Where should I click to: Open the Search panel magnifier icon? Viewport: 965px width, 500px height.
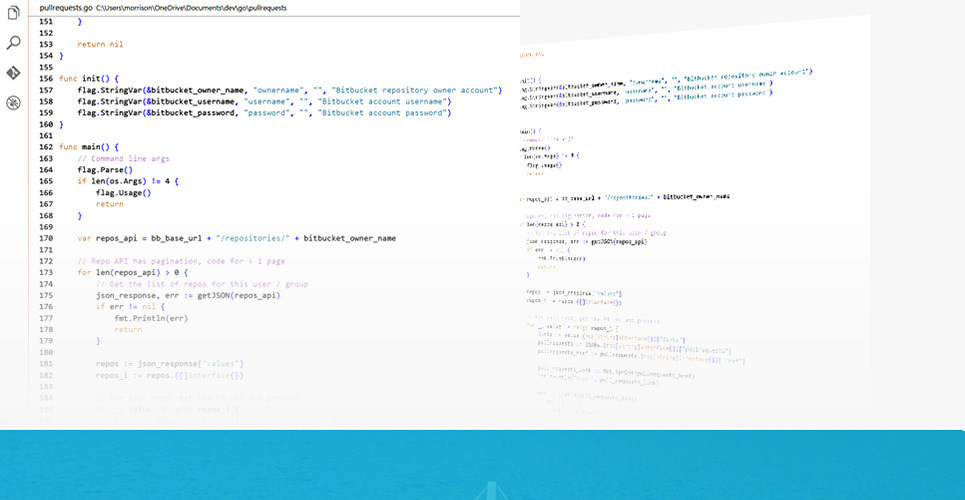pyautogui.click(x=13, y=43)
